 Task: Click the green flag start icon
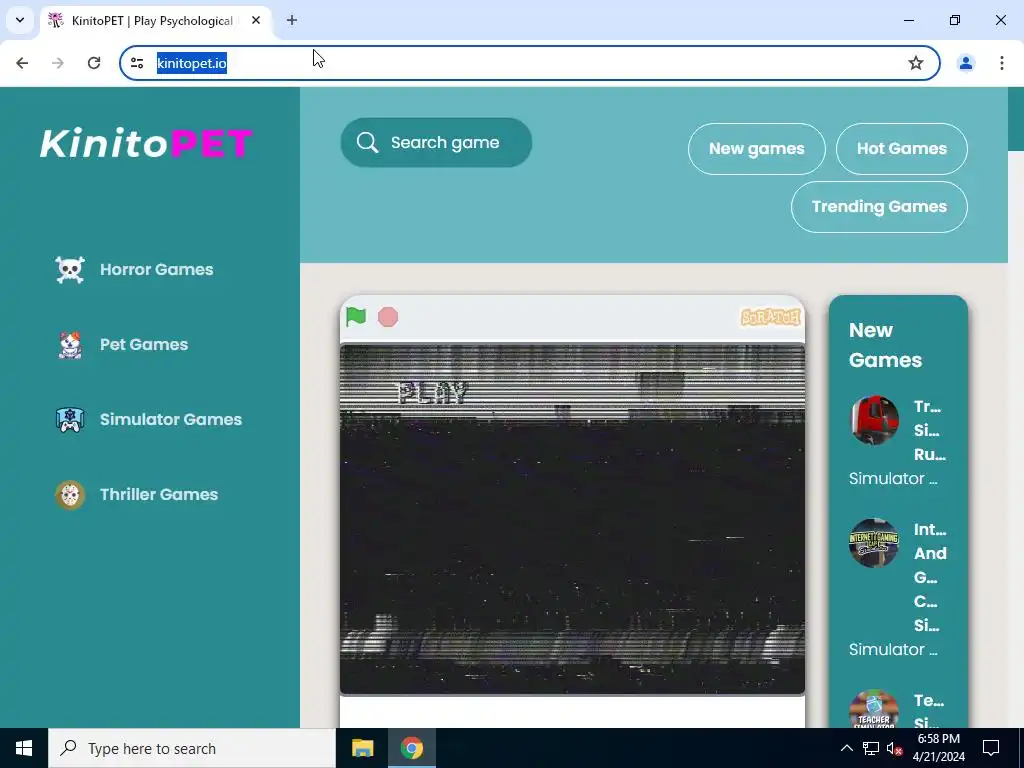pyautogui.click(x=356, y=317)
